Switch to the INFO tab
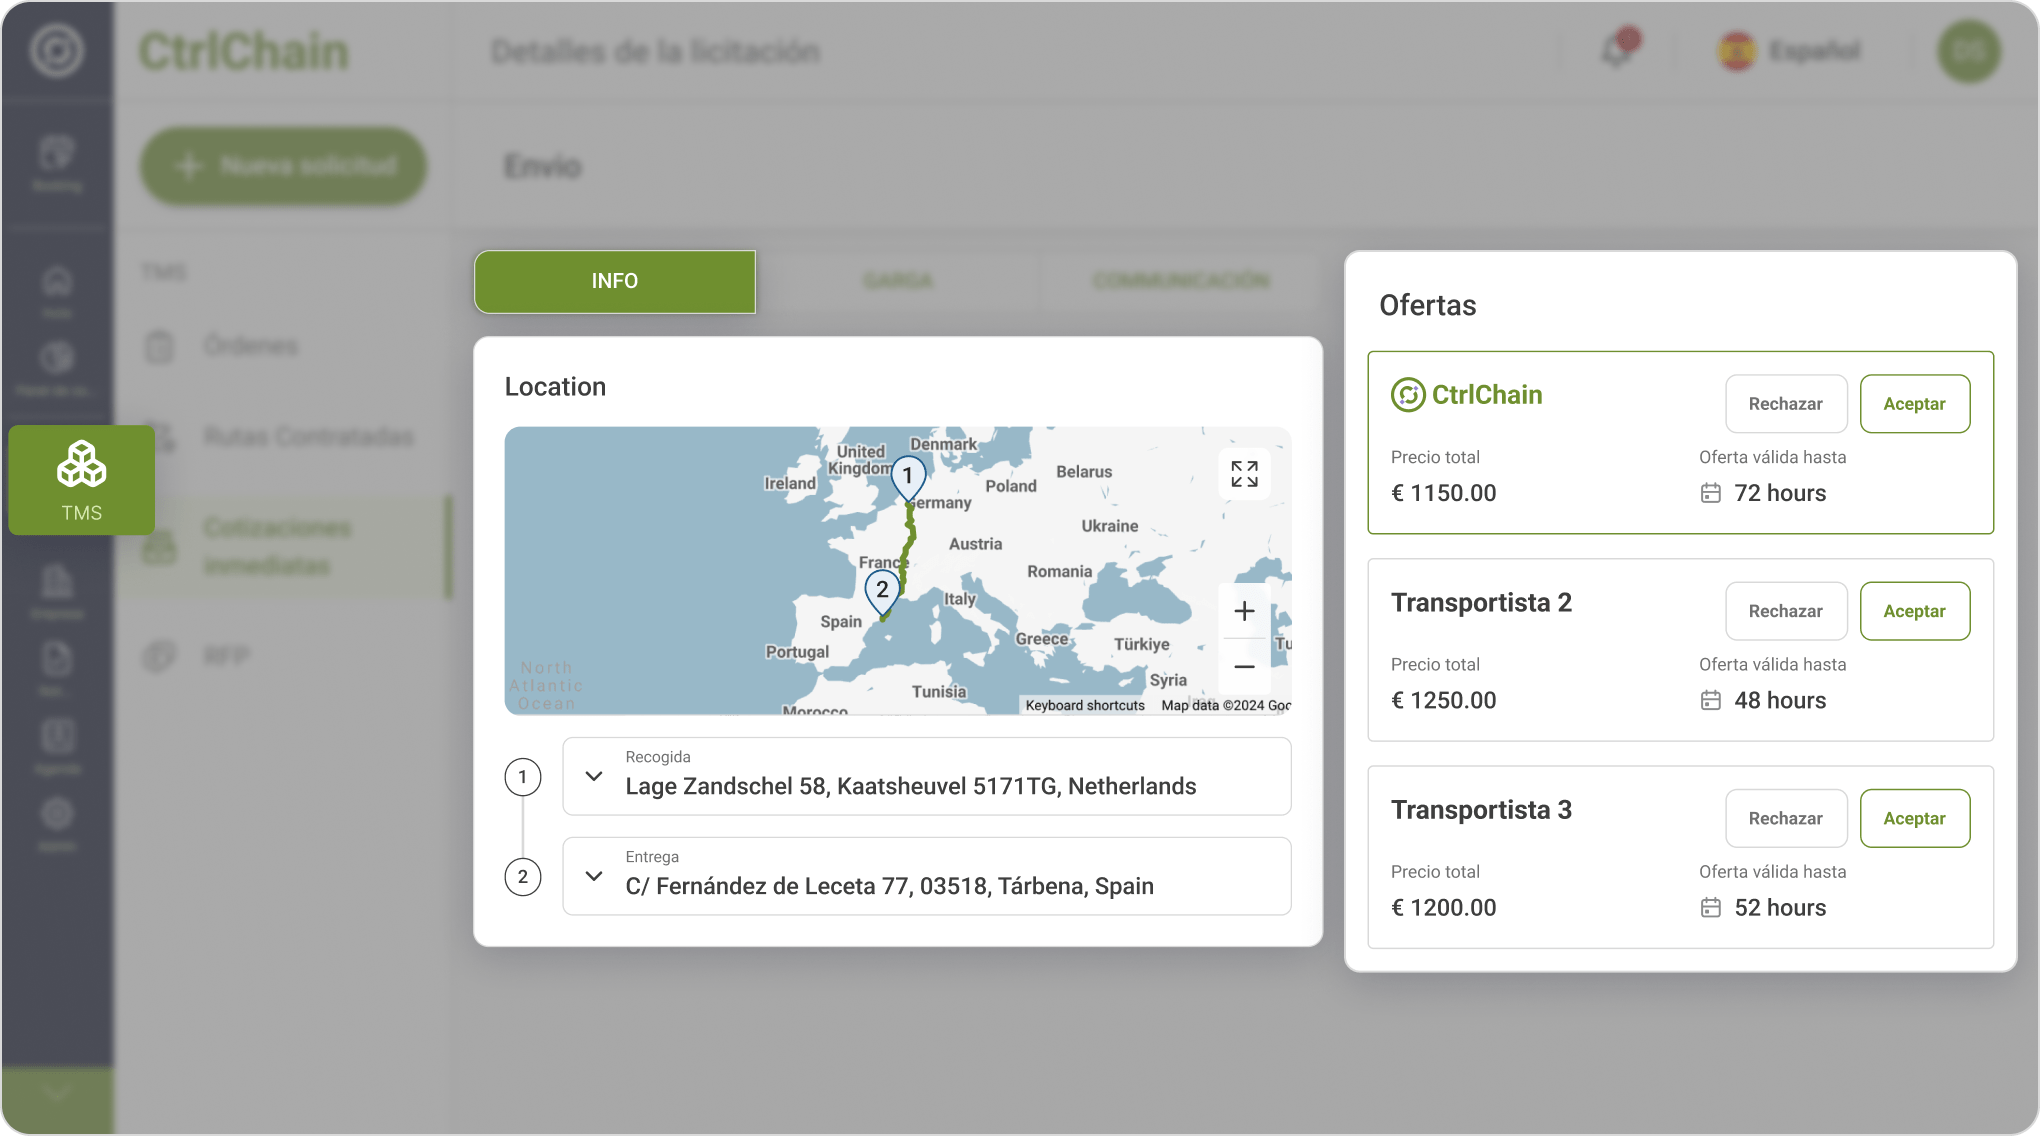2040x1136 pixels. (x=615, y=281)
